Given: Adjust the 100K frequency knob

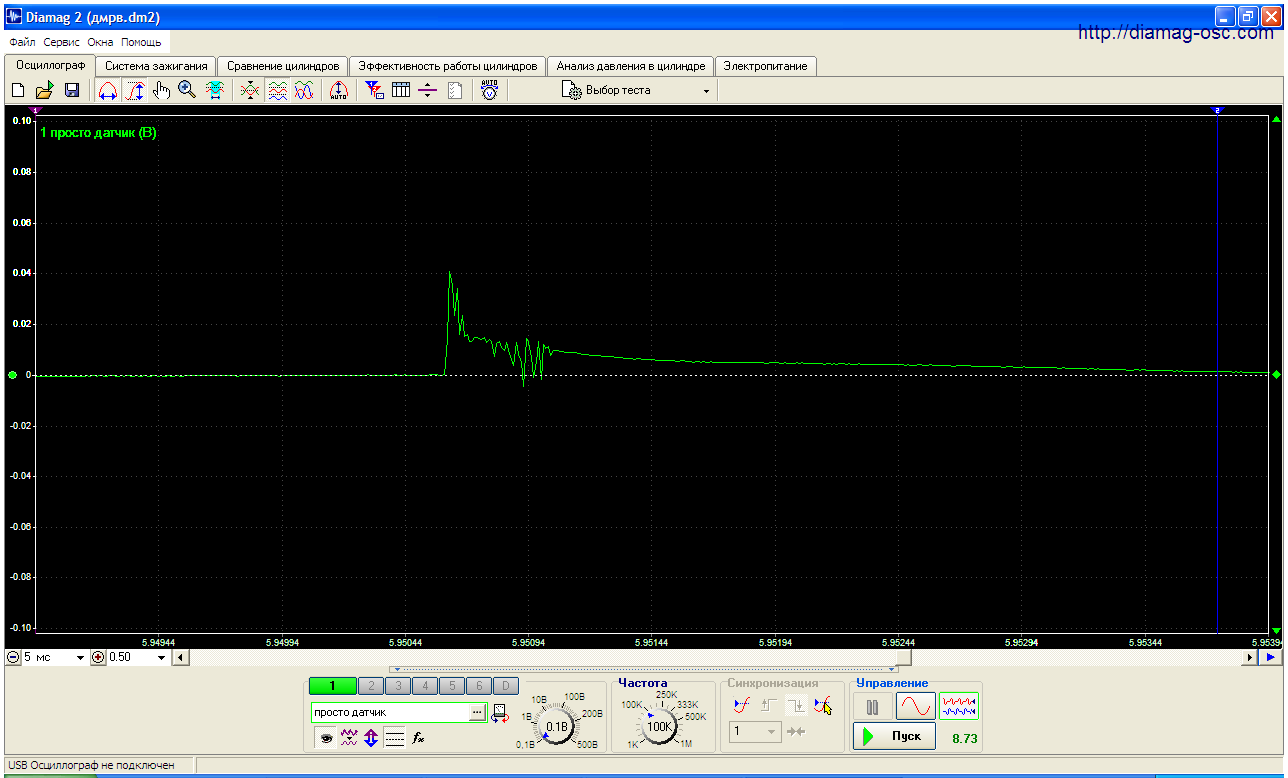Looking at the screenshot, I should pos(659,726).
